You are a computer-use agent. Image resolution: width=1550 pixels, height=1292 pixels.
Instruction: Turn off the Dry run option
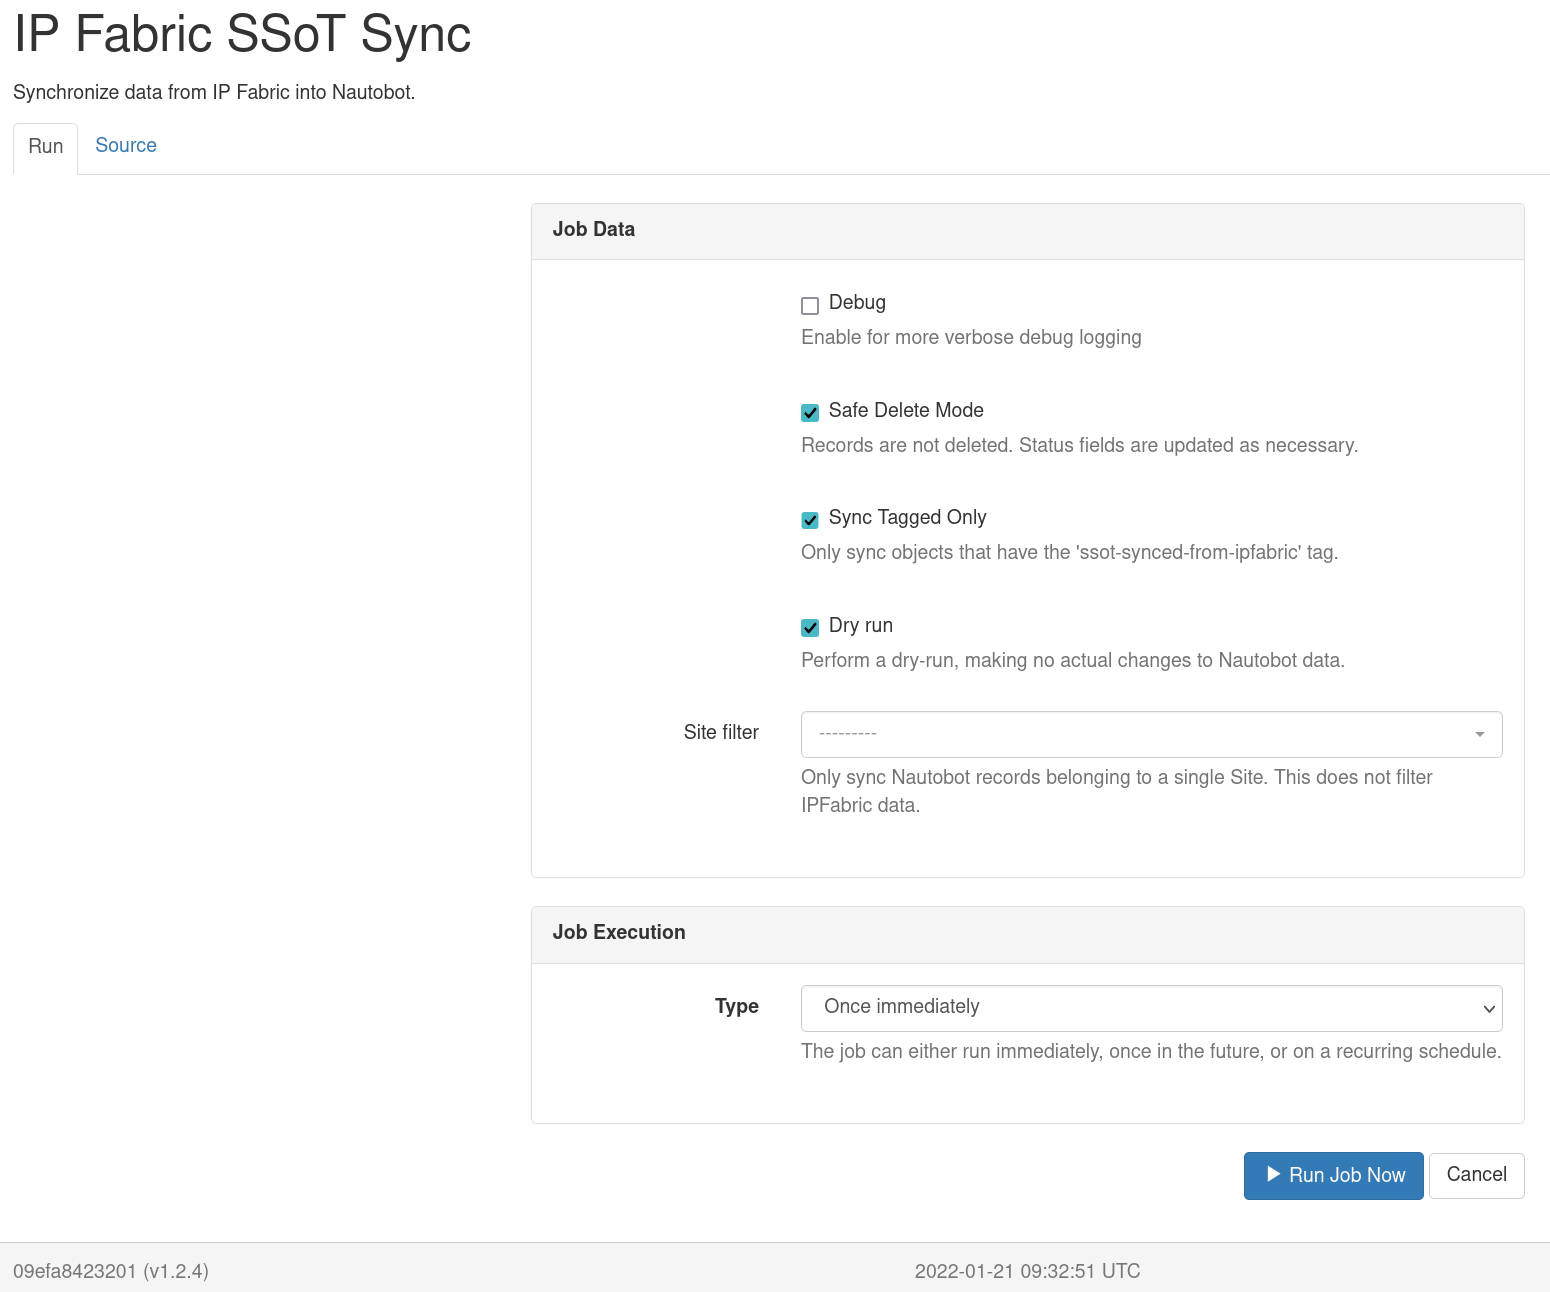809,627
